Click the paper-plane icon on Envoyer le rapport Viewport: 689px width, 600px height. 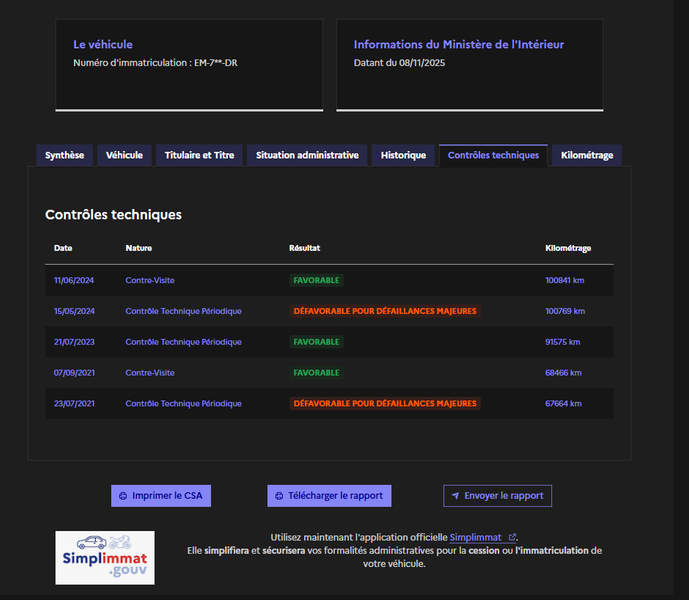pos(455,496)
